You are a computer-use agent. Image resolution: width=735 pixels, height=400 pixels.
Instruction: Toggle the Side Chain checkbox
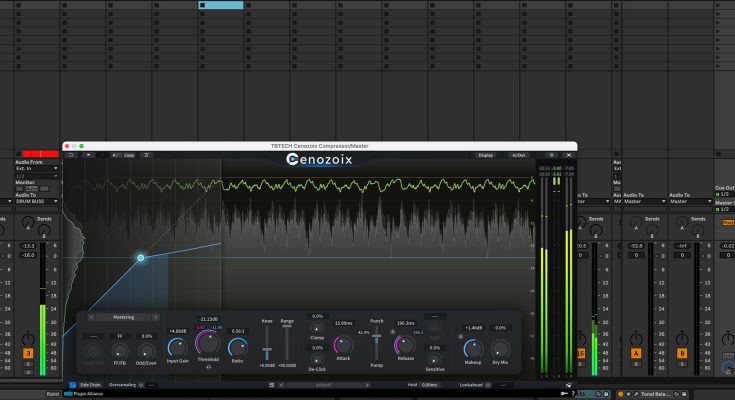pos(73,384)
